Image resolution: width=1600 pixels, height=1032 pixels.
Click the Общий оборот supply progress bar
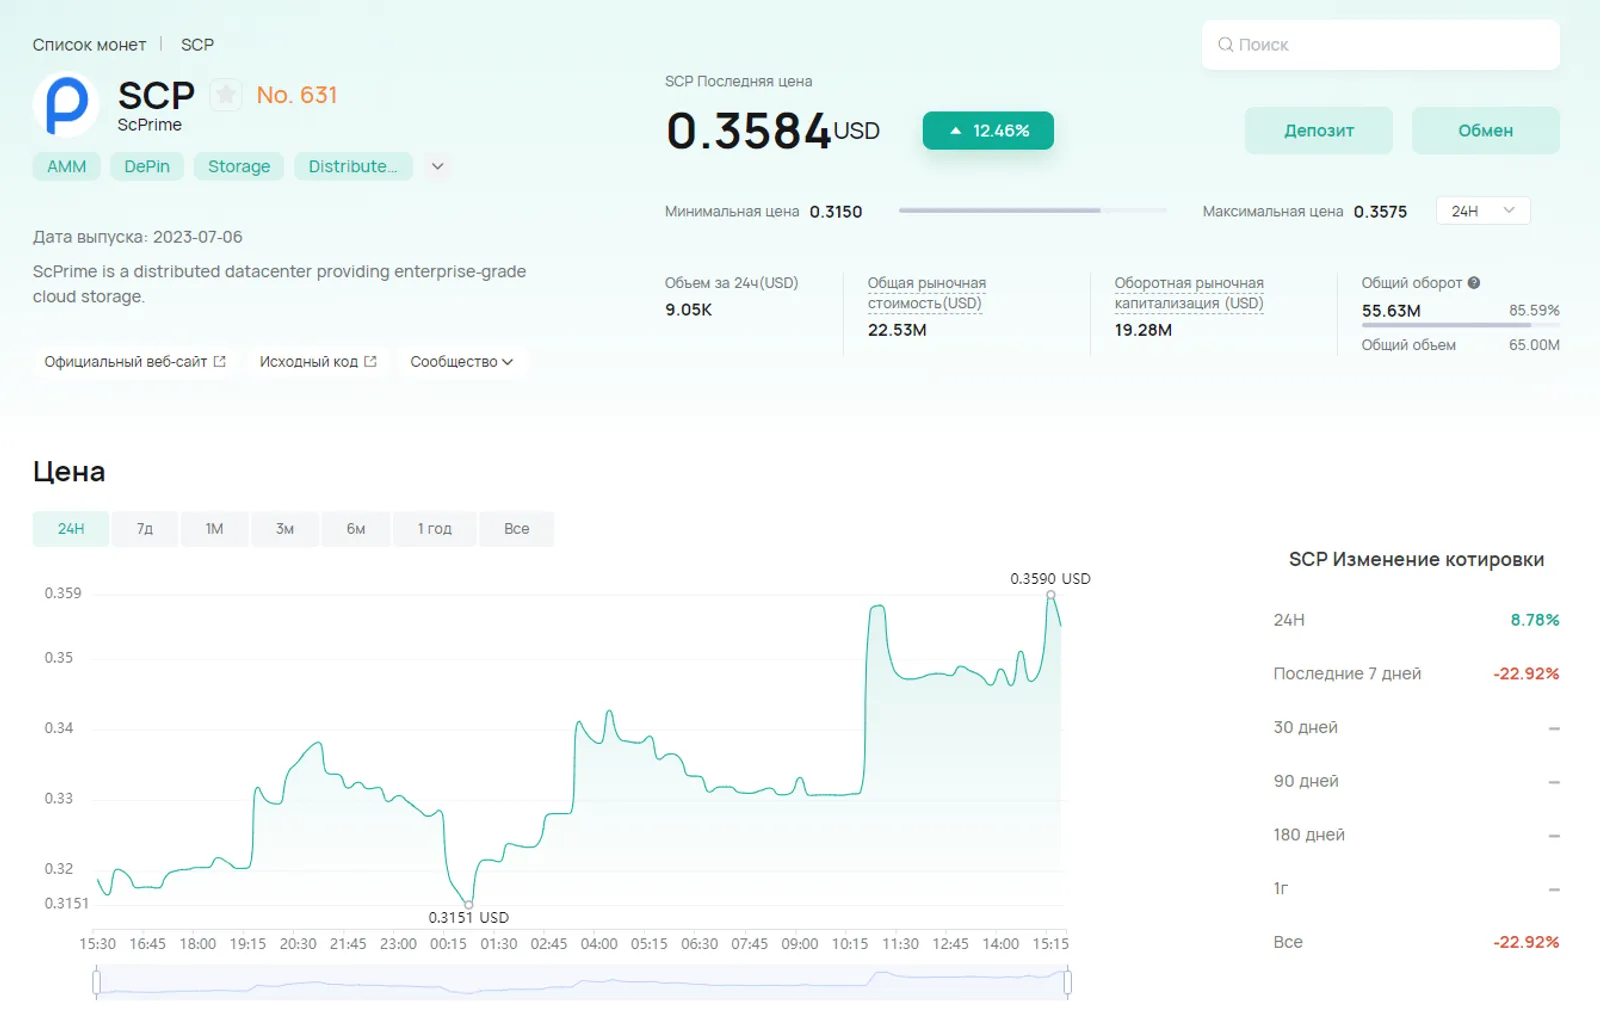pyautogui.click(x=1460, y=325)
